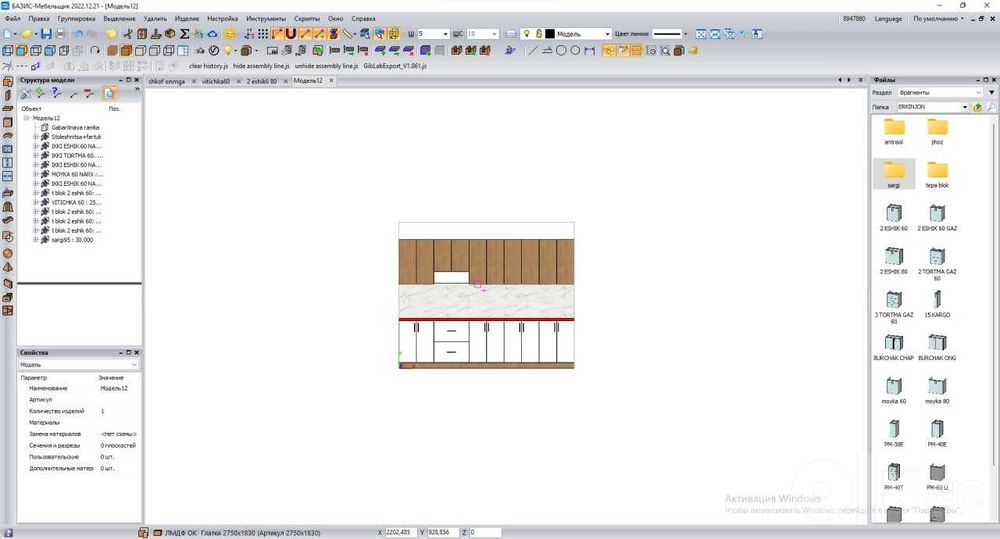
Task: Run the clear history.js script
Action: pos(208,66)
